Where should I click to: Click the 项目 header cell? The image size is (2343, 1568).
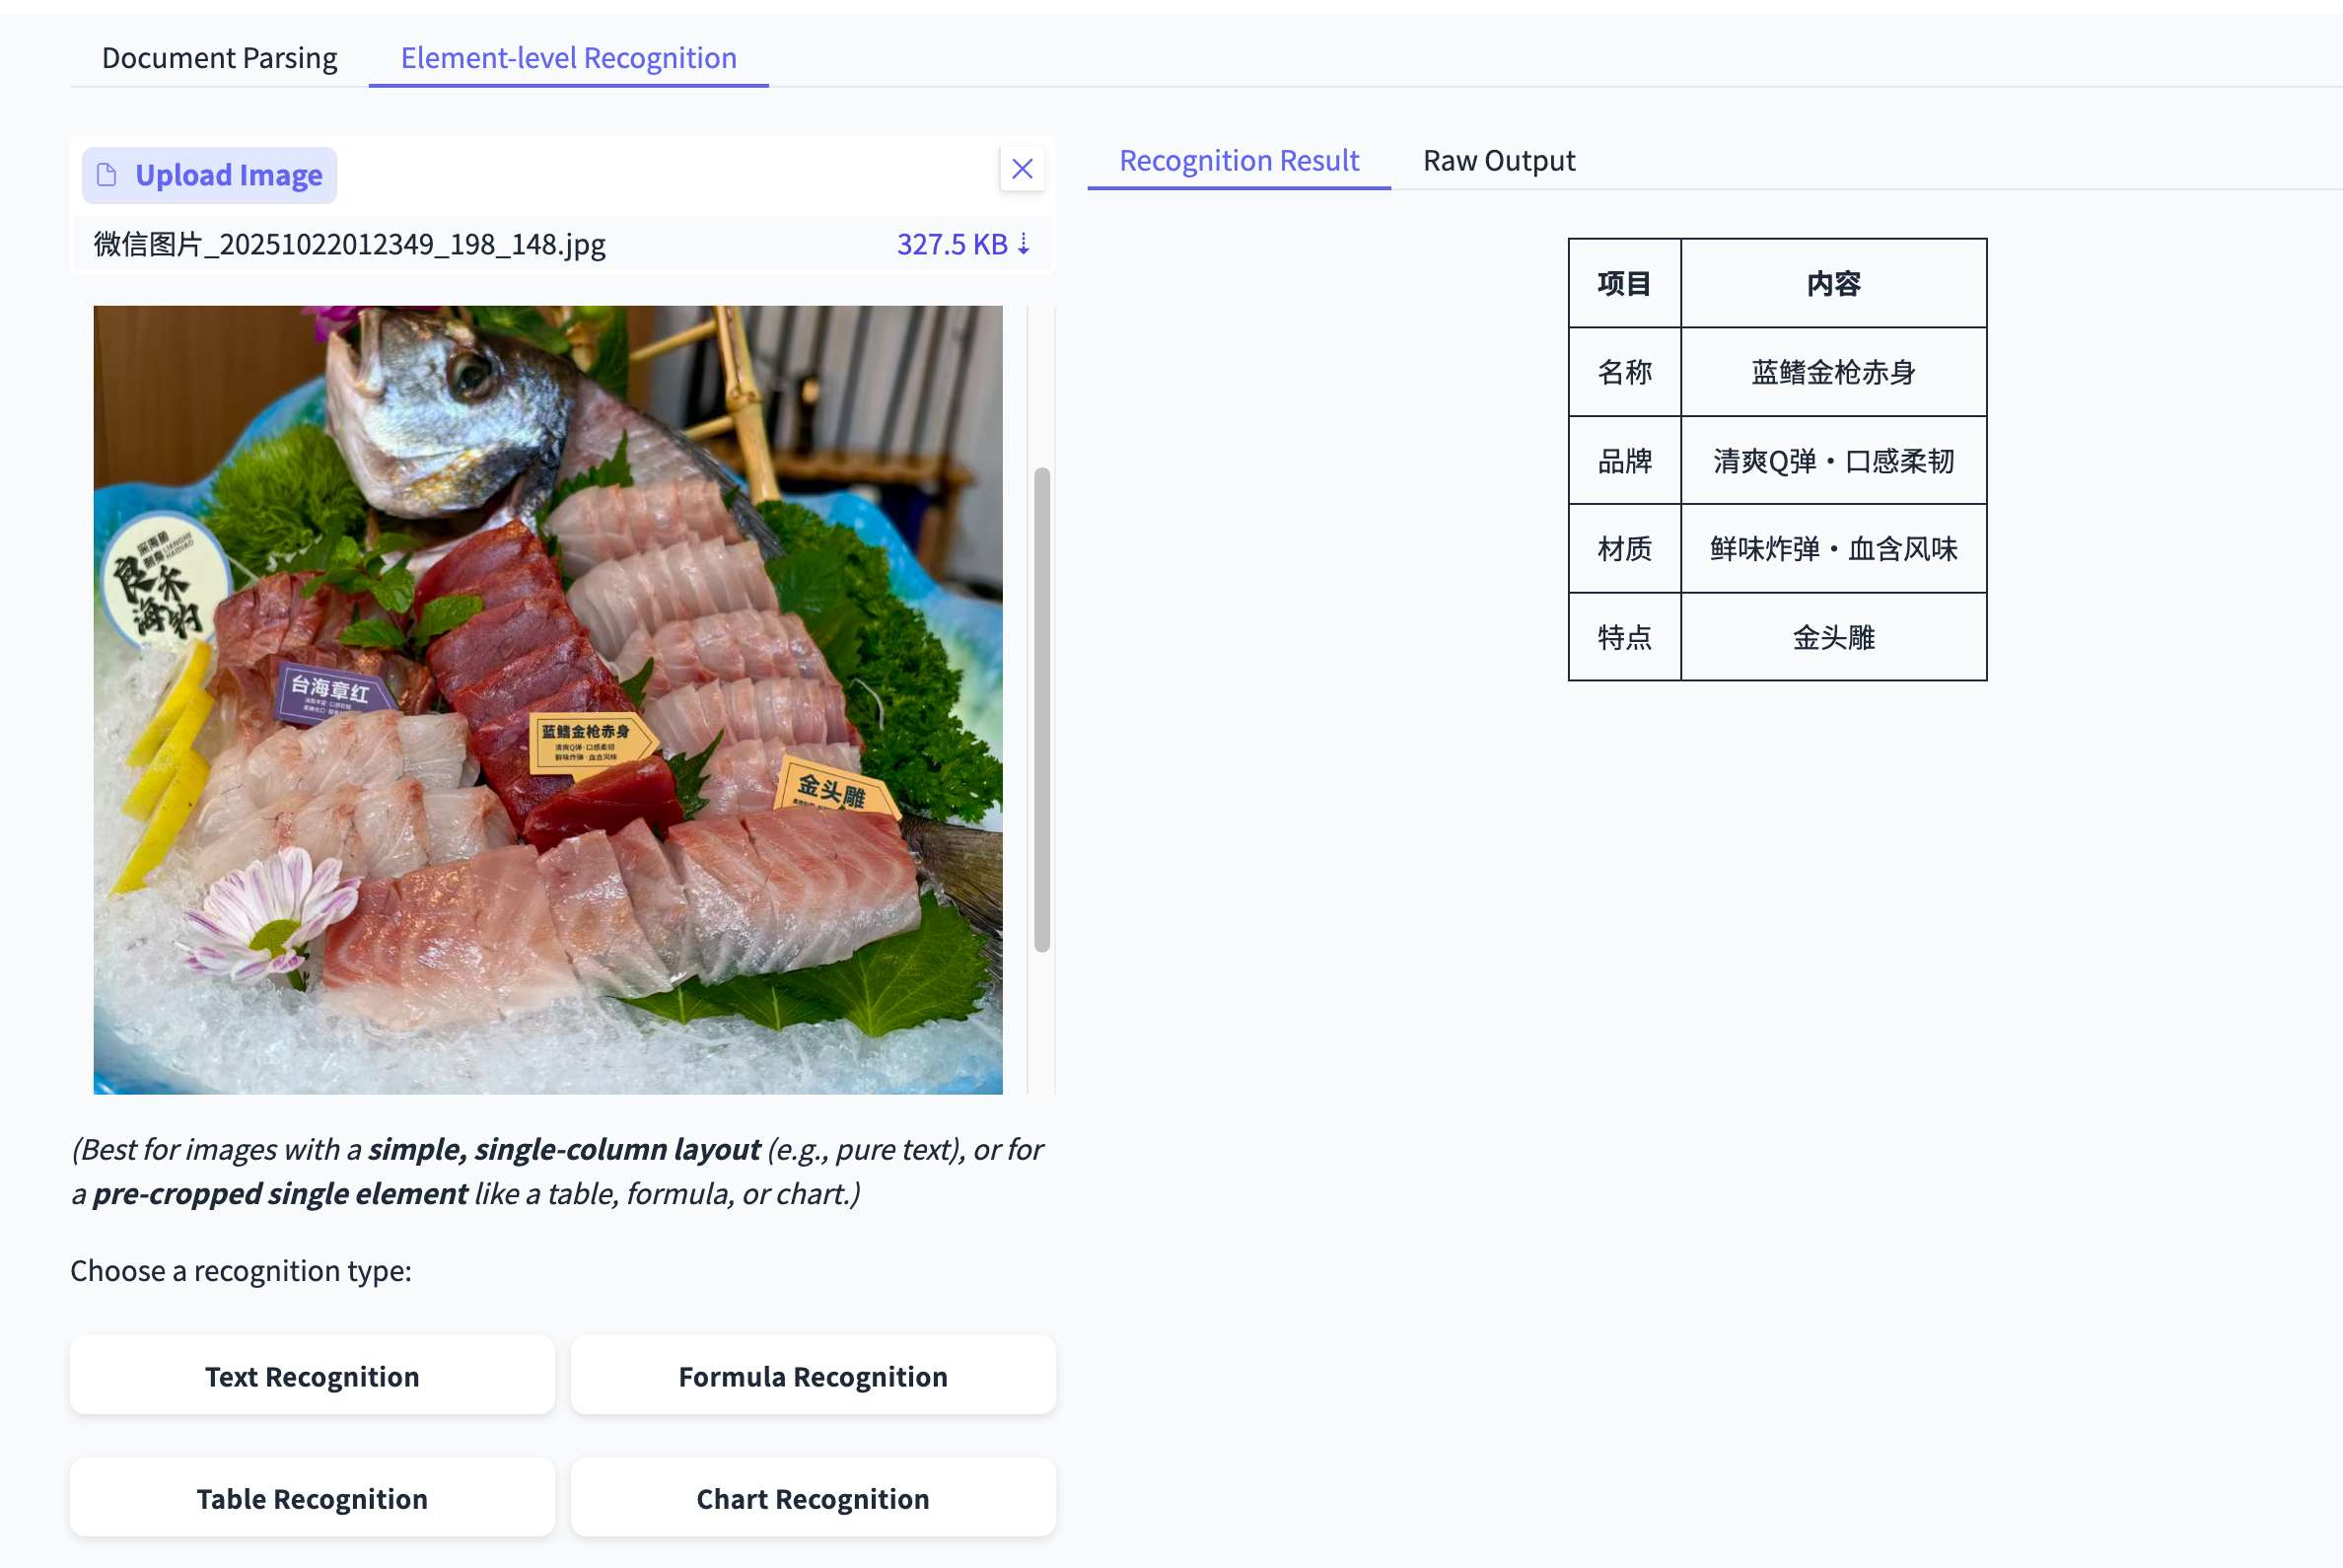click(x=1623, y=284)
